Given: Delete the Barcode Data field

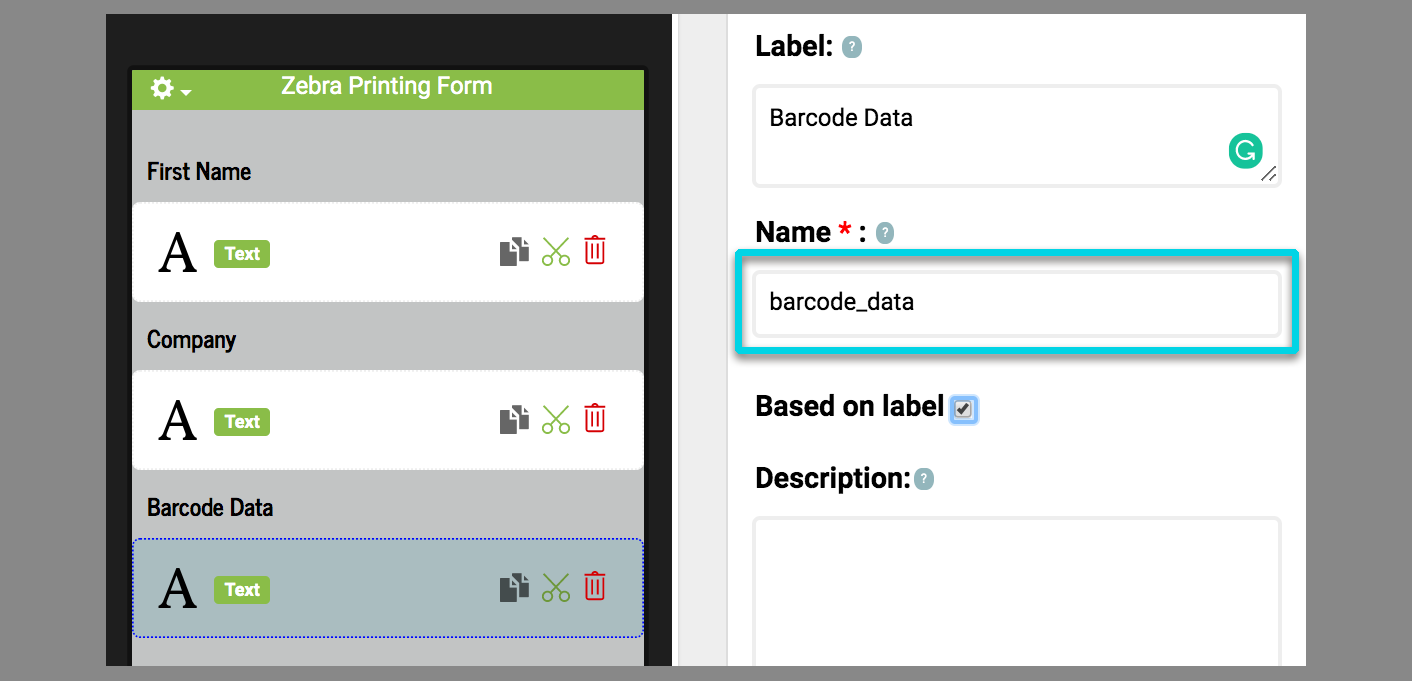Looking at the screenshot, I should click(595, 586).
